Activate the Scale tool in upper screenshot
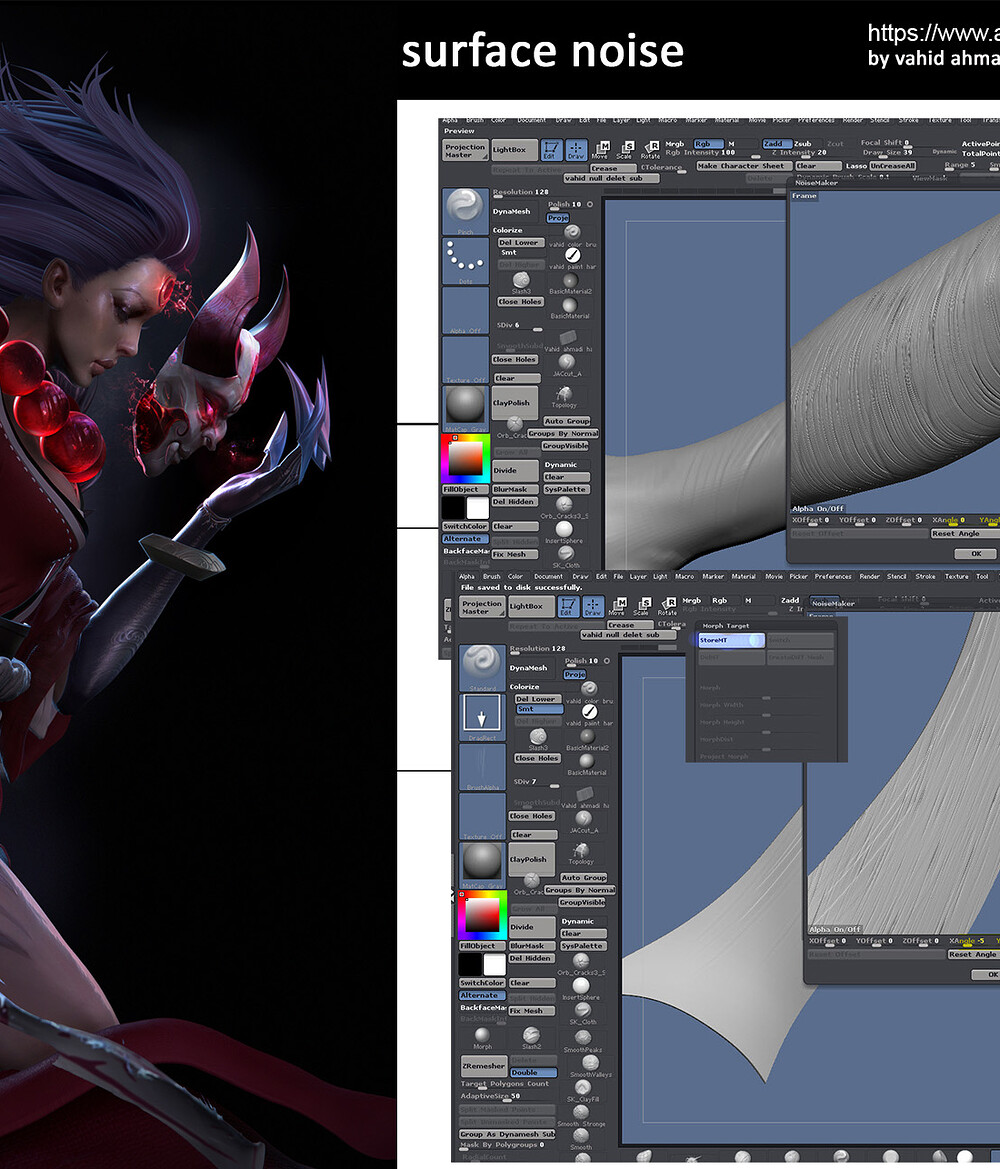 (x=625, y=150)
